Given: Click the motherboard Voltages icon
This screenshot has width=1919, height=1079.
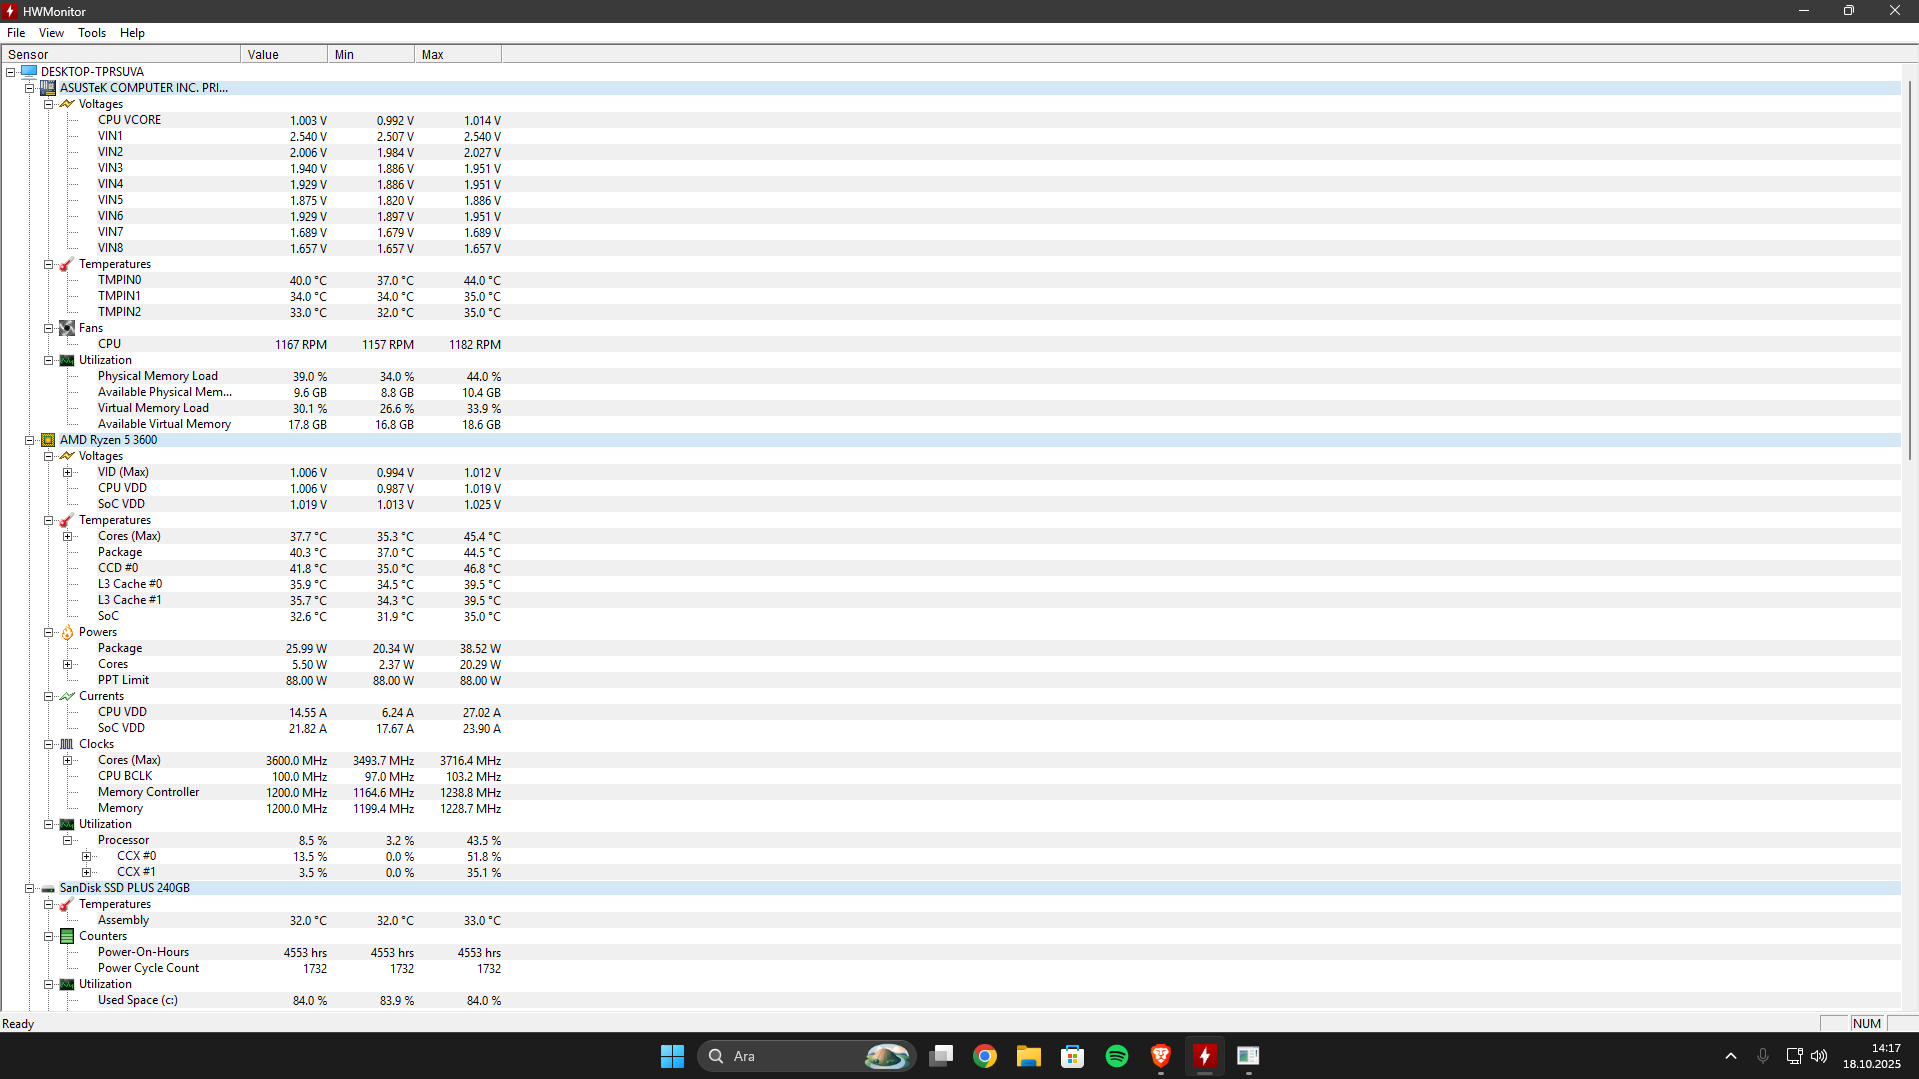Looking at the screenshot, I should 67,104.
